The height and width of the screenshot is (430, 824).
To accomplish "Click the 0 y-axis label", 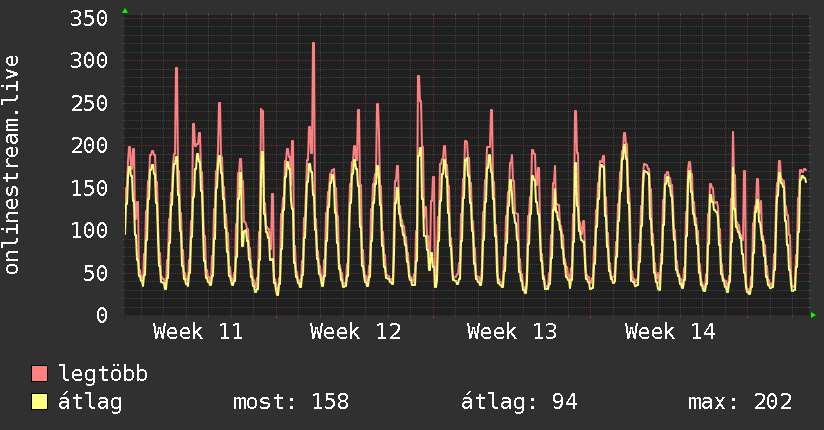I will (x=102, y=315).
